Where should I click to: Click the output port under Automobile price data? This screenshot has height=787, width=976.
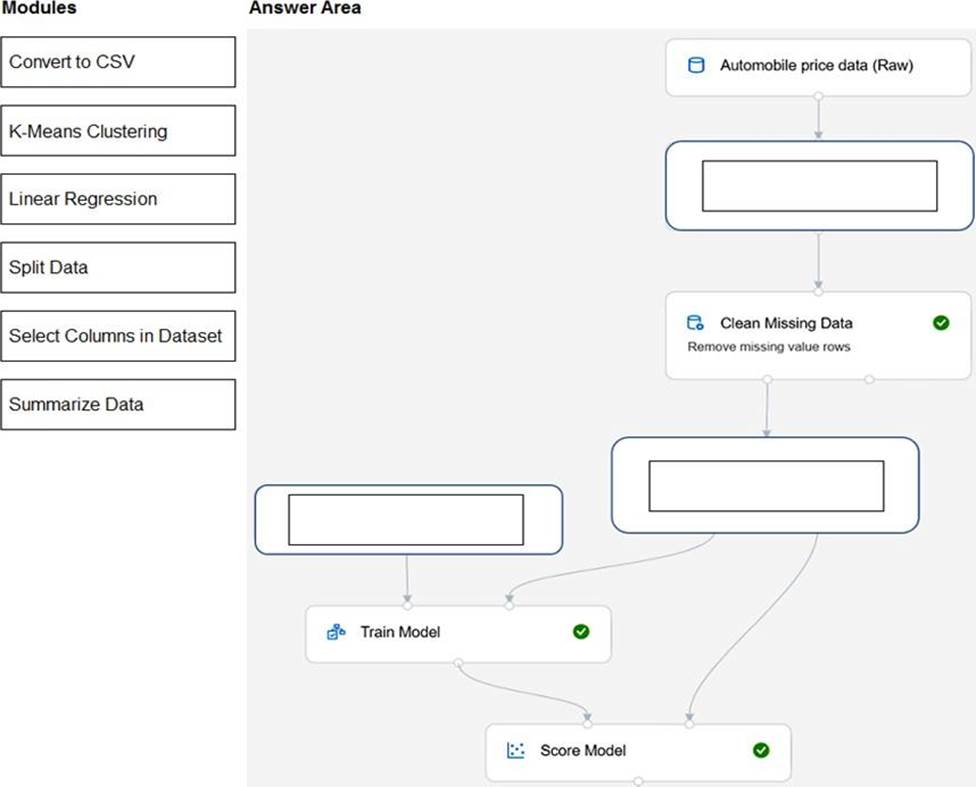point(819,96)
